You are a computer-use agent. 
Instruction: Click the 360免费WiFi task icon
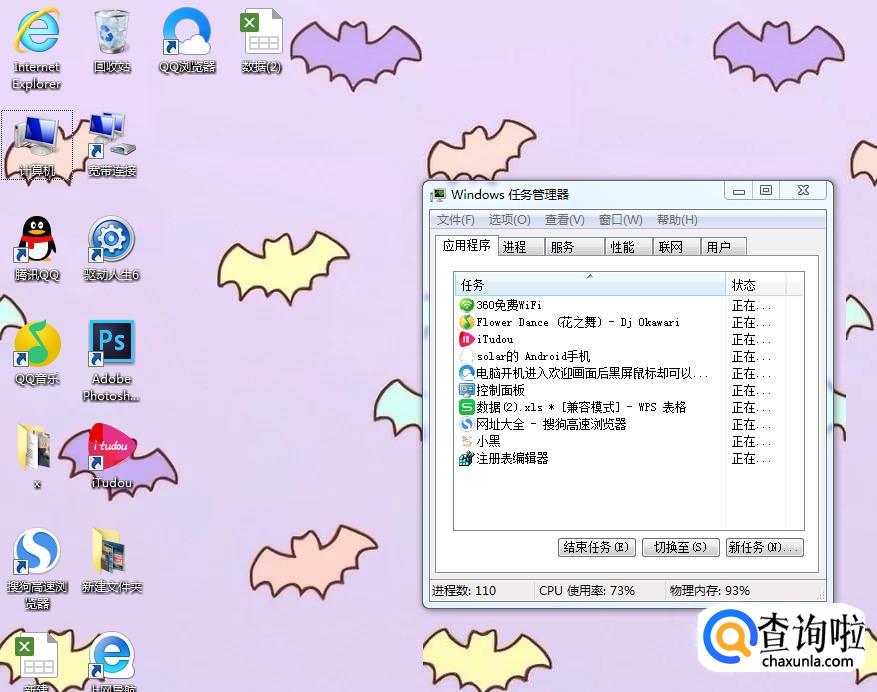466,305
